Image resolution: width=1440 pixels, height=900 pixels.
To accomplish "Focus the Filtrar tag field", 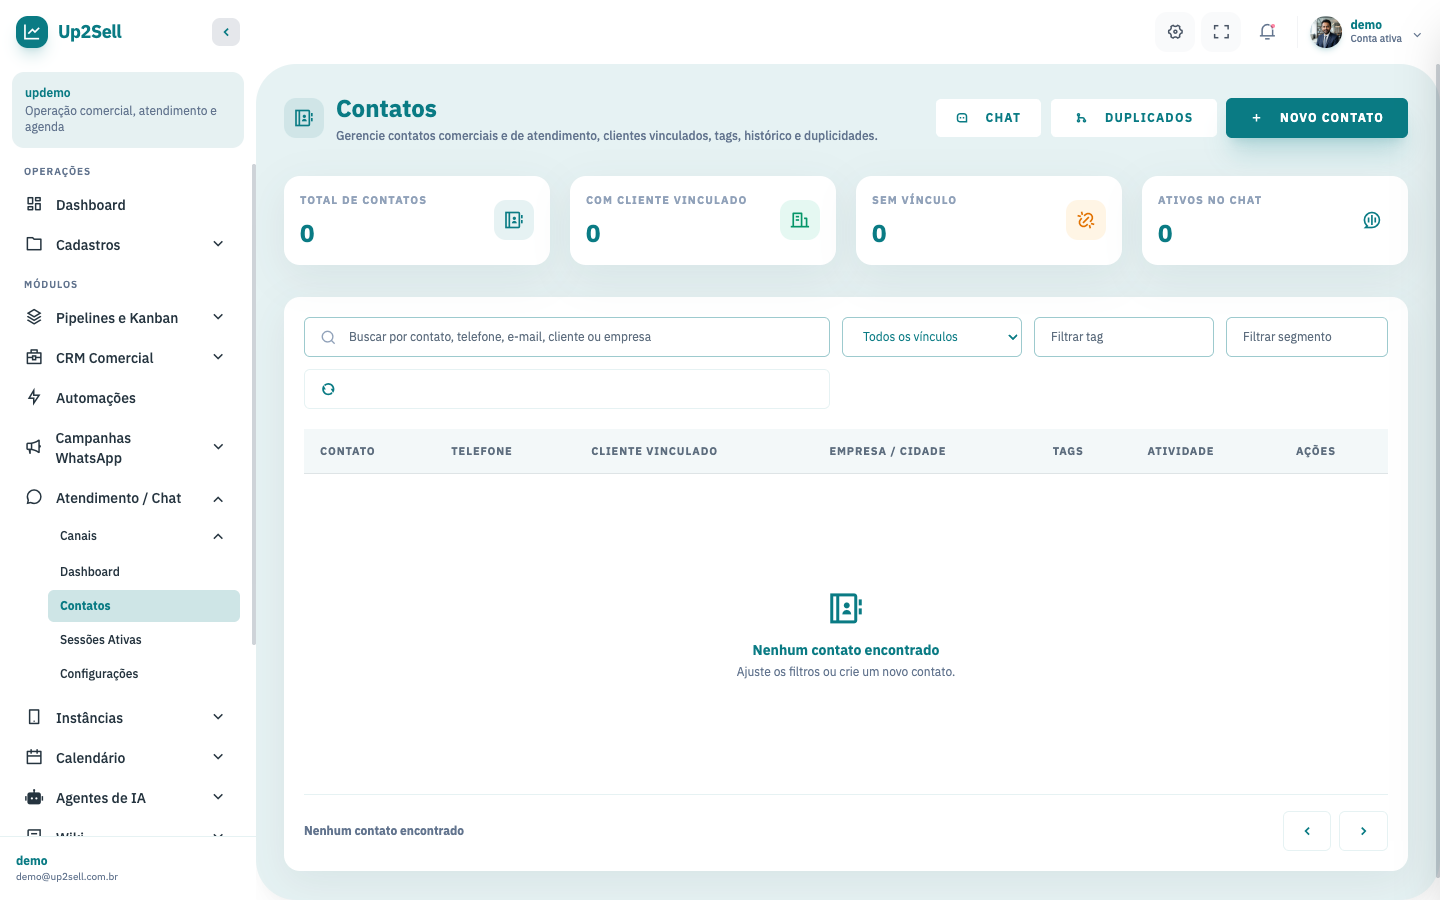I will pos(1124,337).
